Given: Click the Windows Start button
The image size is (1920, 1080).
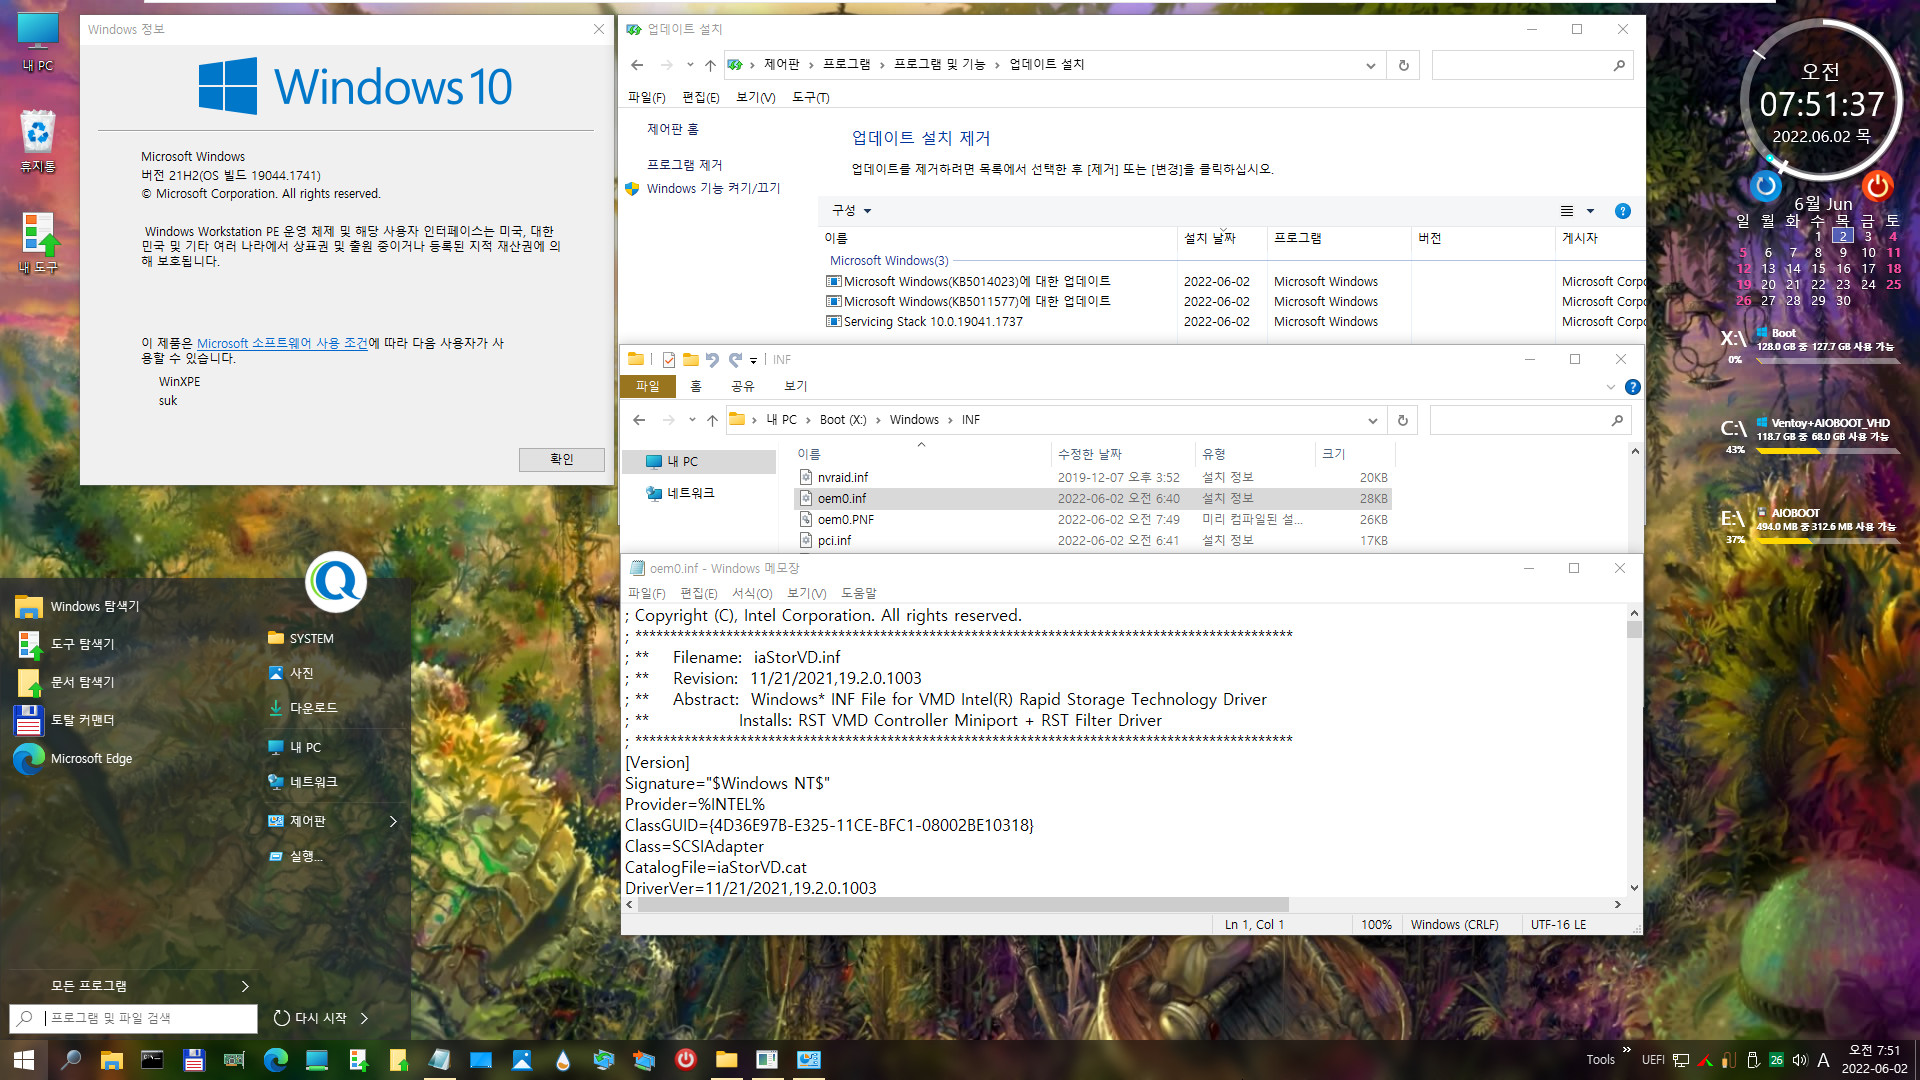Looking at the screenshot, I should 24,1060.
